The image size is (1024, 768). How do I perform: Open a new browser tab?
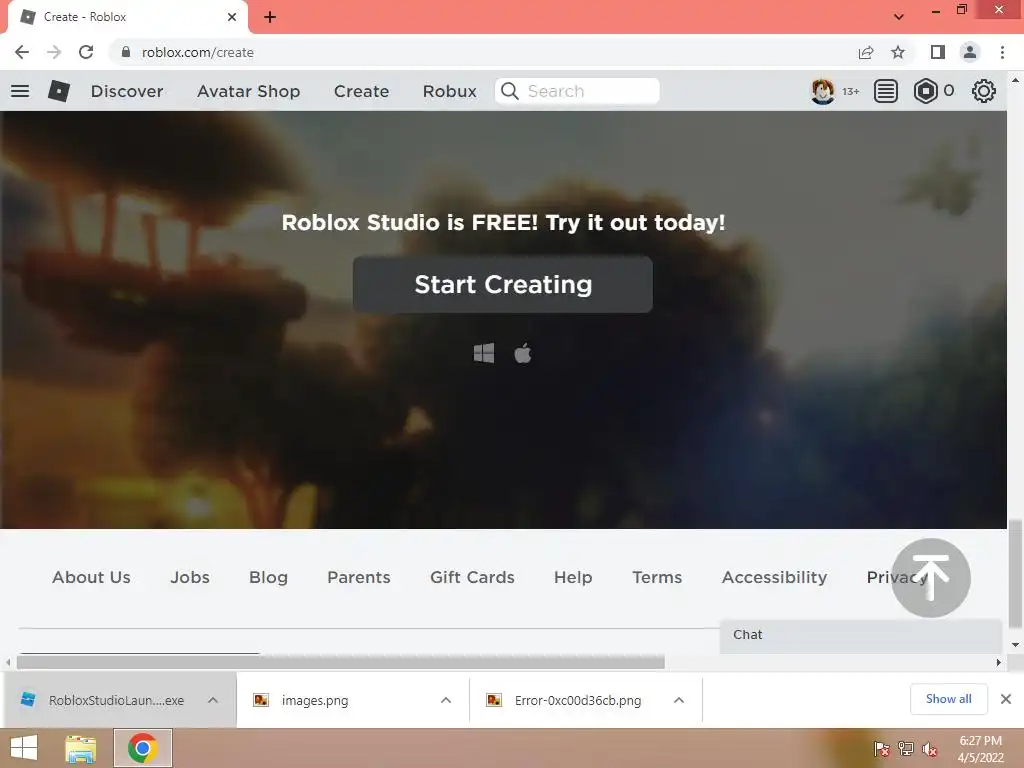270,17
